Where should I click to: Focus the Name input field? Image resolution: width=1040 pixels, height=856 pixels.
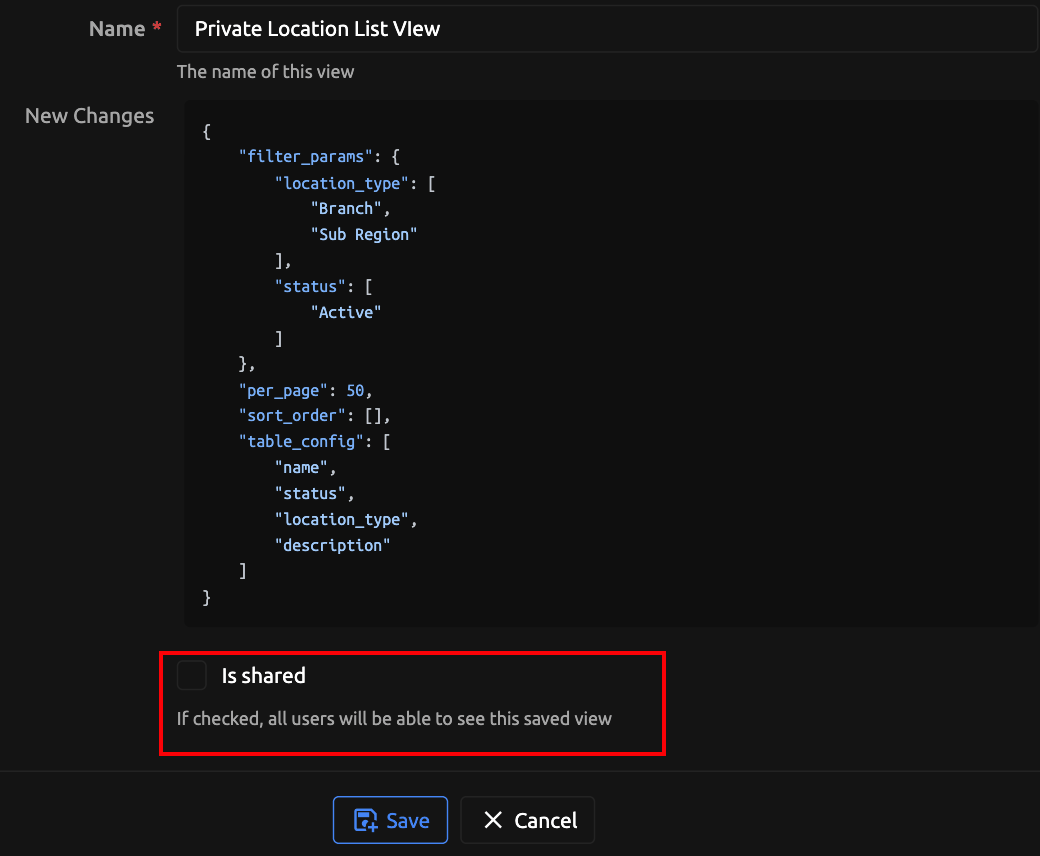coord(606,29)
